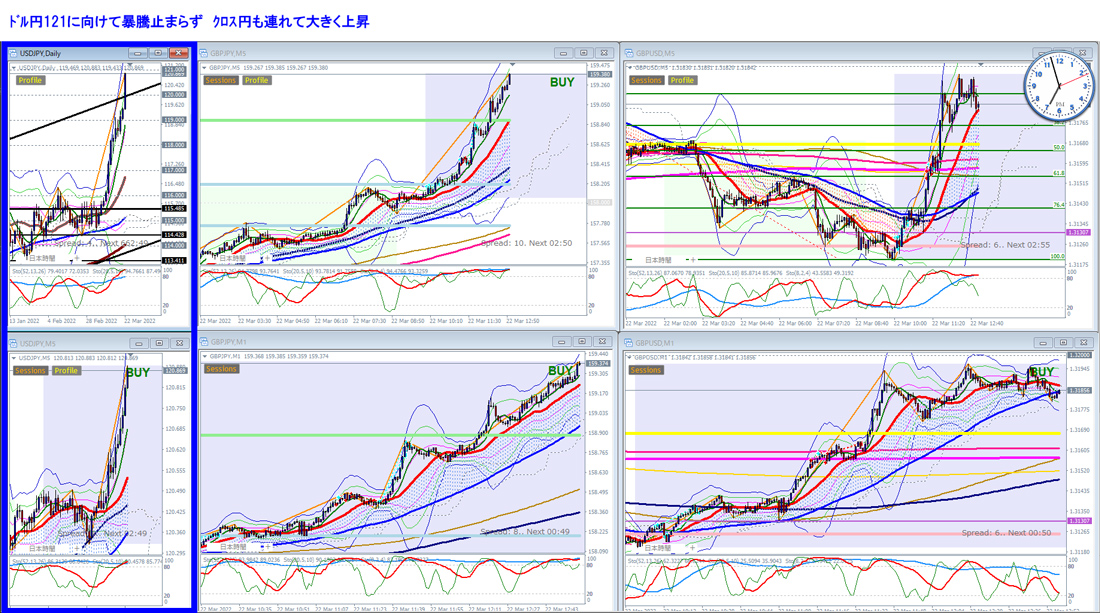Toggle Sessions in GBPJPY,M5 chart
This screenshot has width=1100, height=613.
(x=220, y=81)
